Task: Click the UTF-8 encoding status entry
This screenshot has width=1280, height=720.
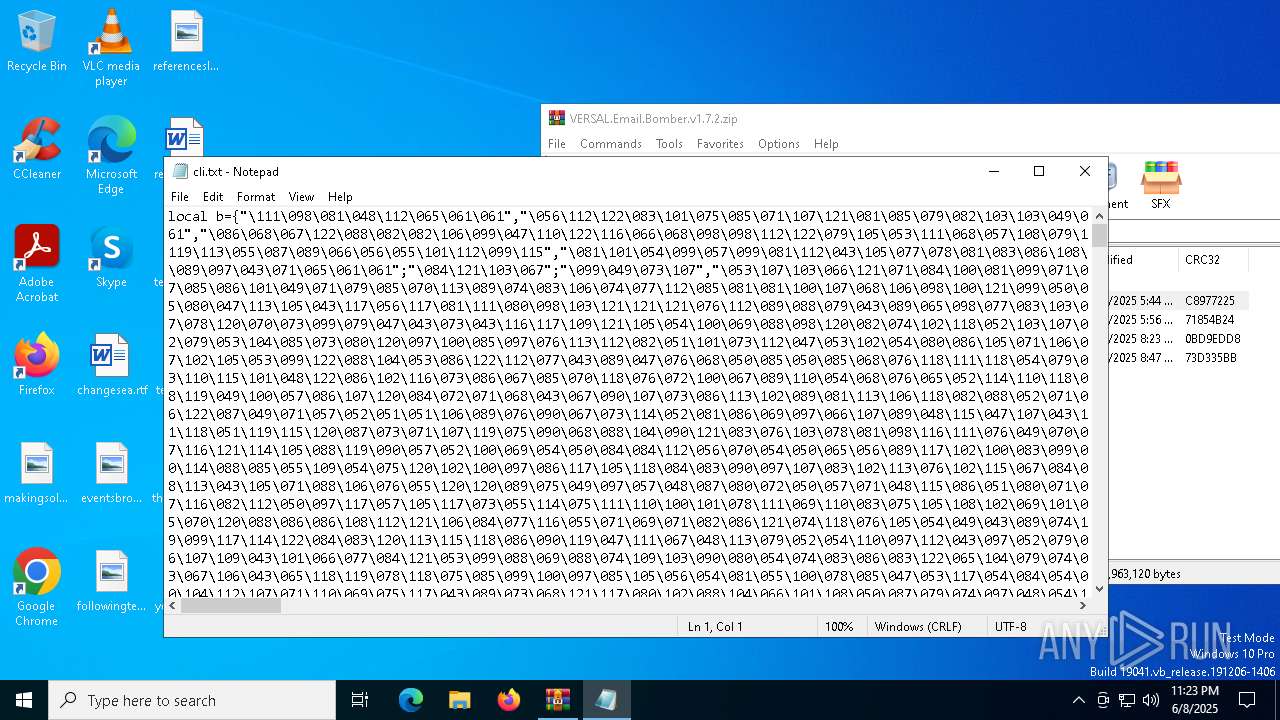Action: 1010,627
